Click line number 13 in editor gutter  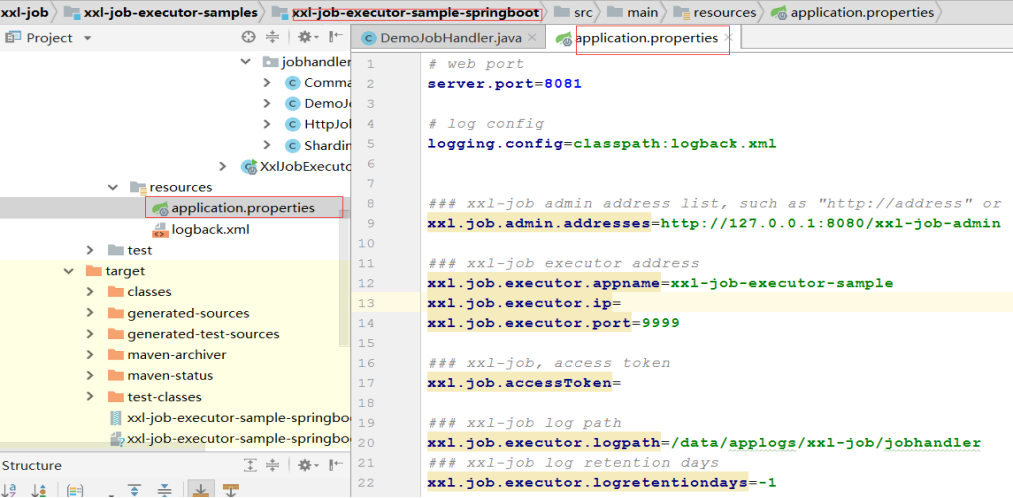click(368, 302)
